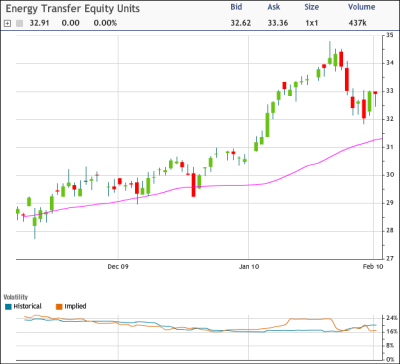The height and width of the screenshot is (364, 400).
Task: Click the 35 price axis label
Action: [390, 35]
